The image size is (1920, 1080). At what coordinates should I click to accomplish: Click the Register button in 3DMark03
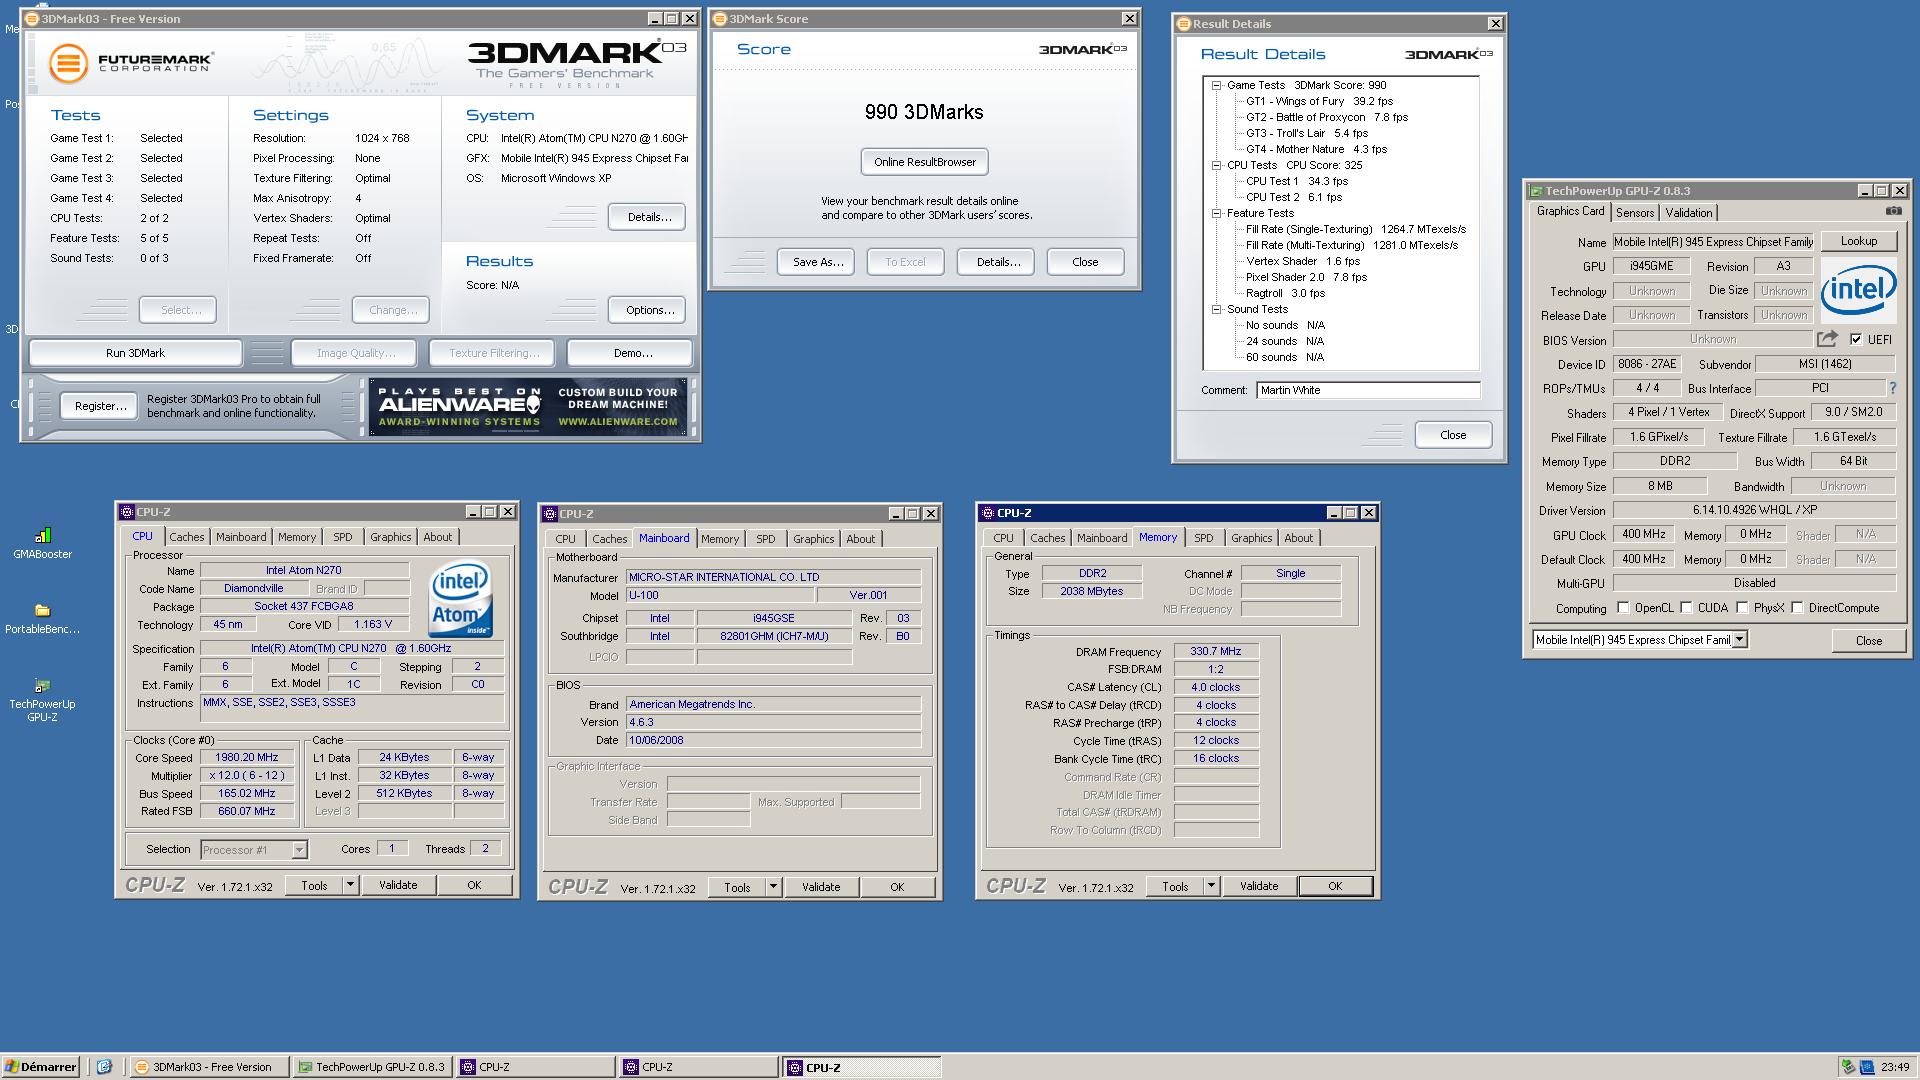coord(100,406)
